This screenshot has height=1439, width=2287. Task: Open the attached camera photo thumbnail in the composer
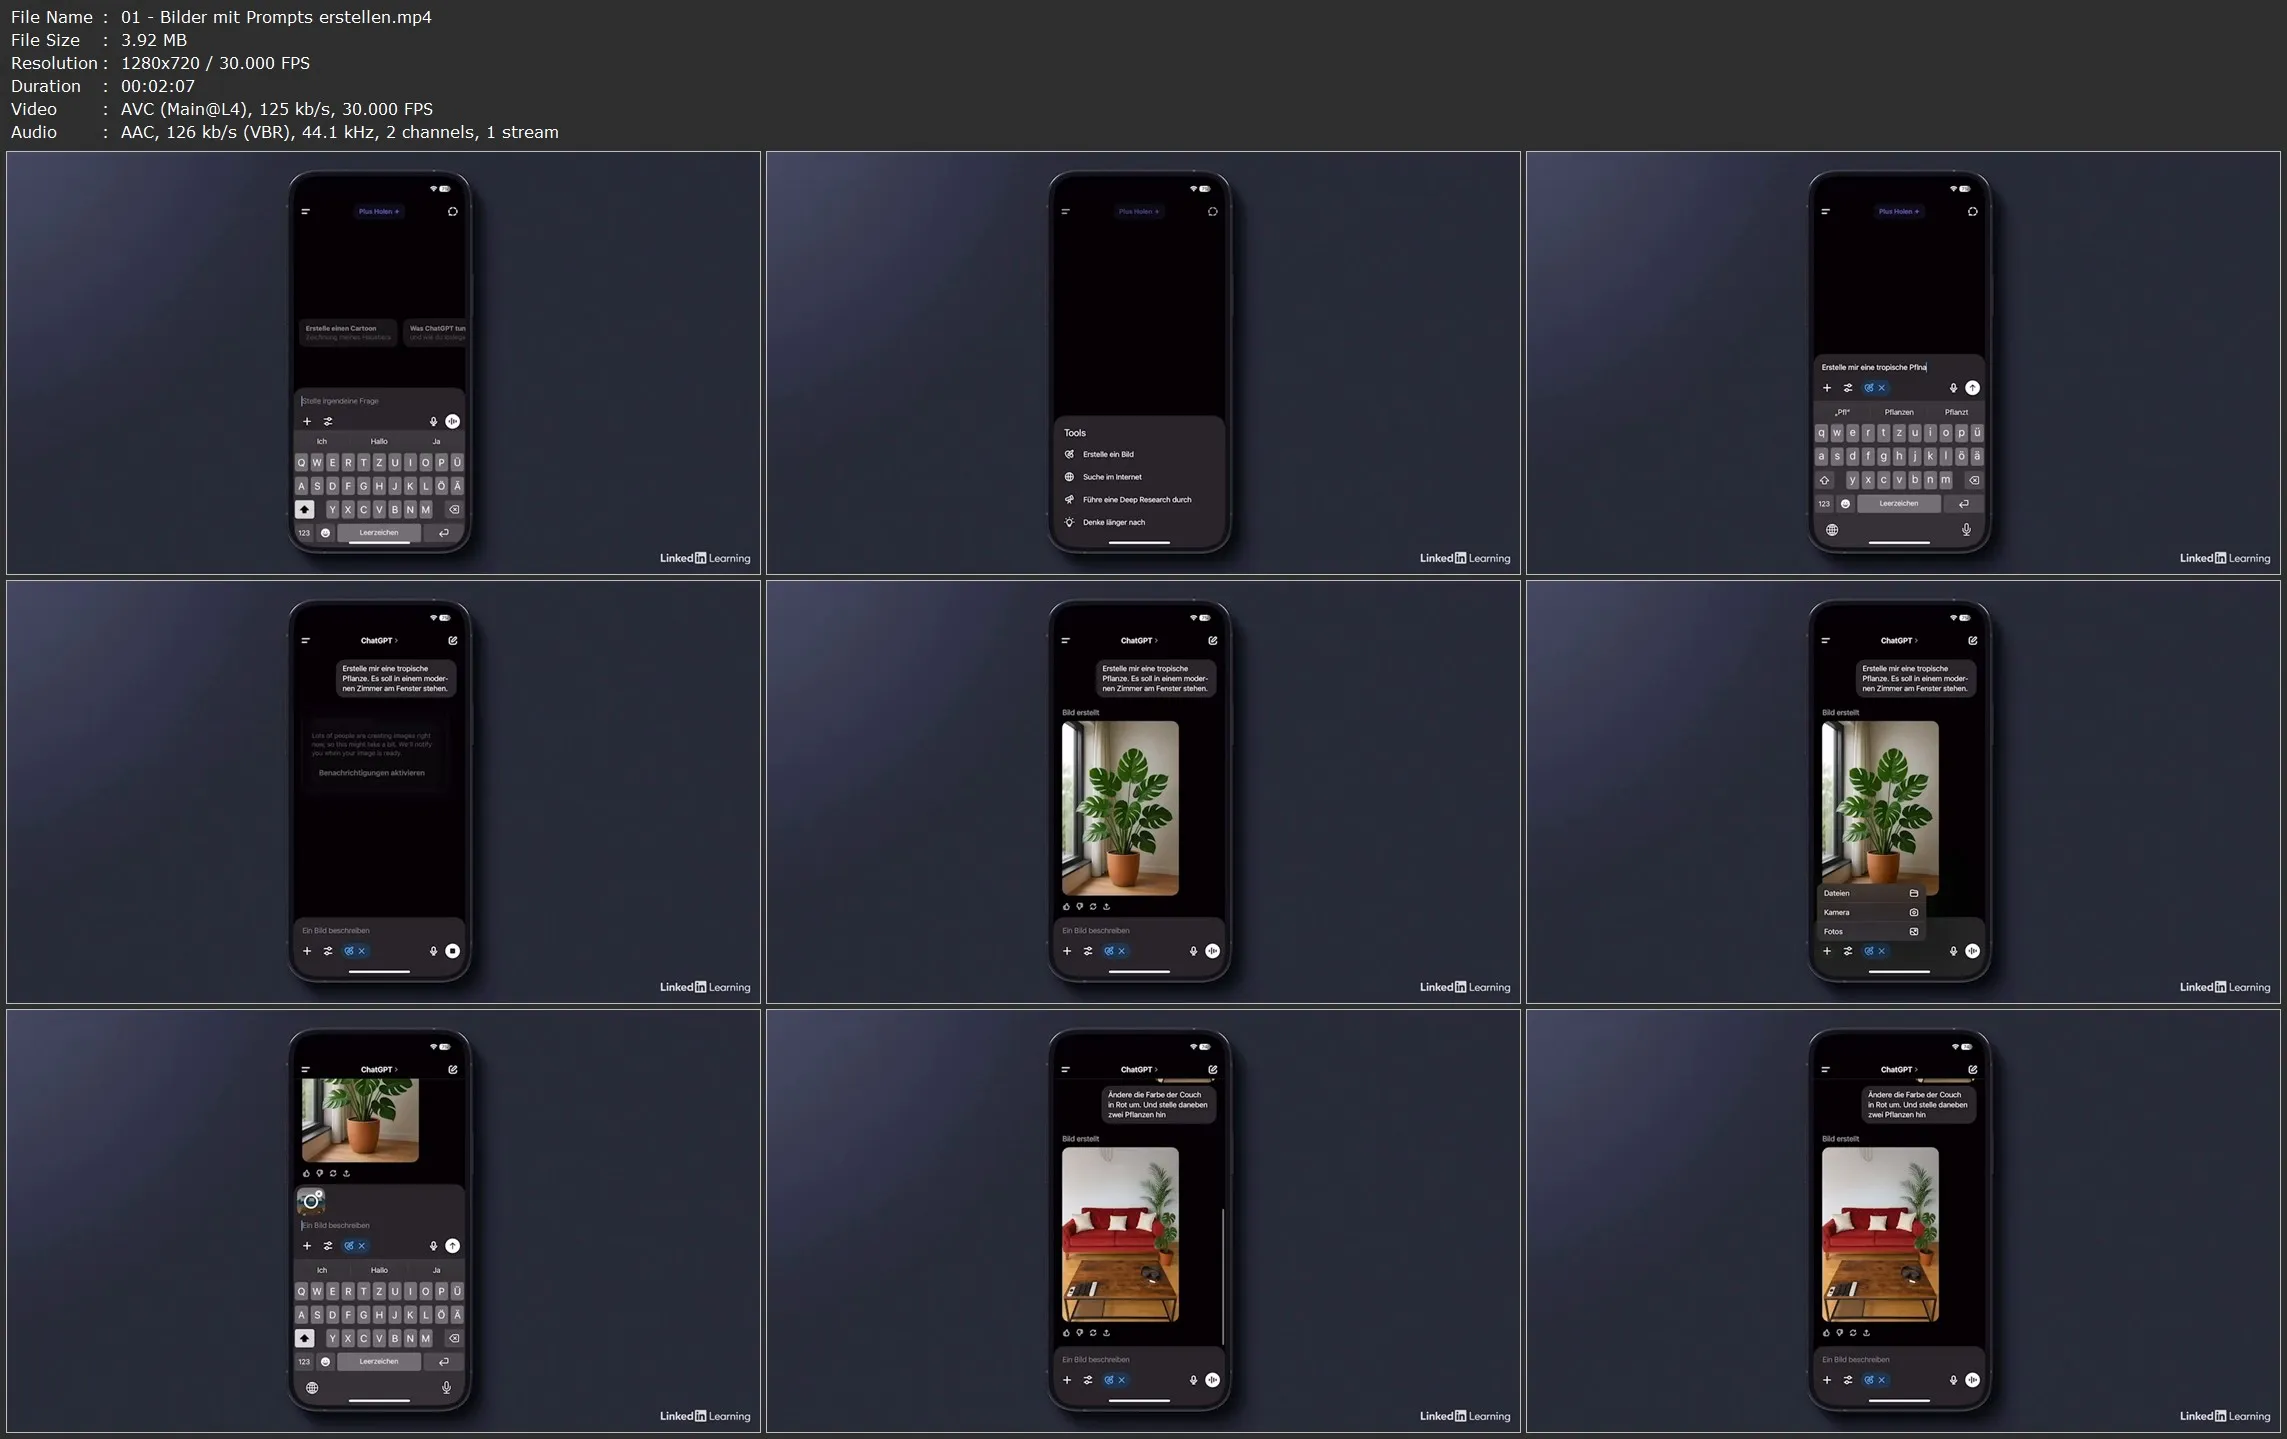pyautogui.click(x=311, y=1201)
